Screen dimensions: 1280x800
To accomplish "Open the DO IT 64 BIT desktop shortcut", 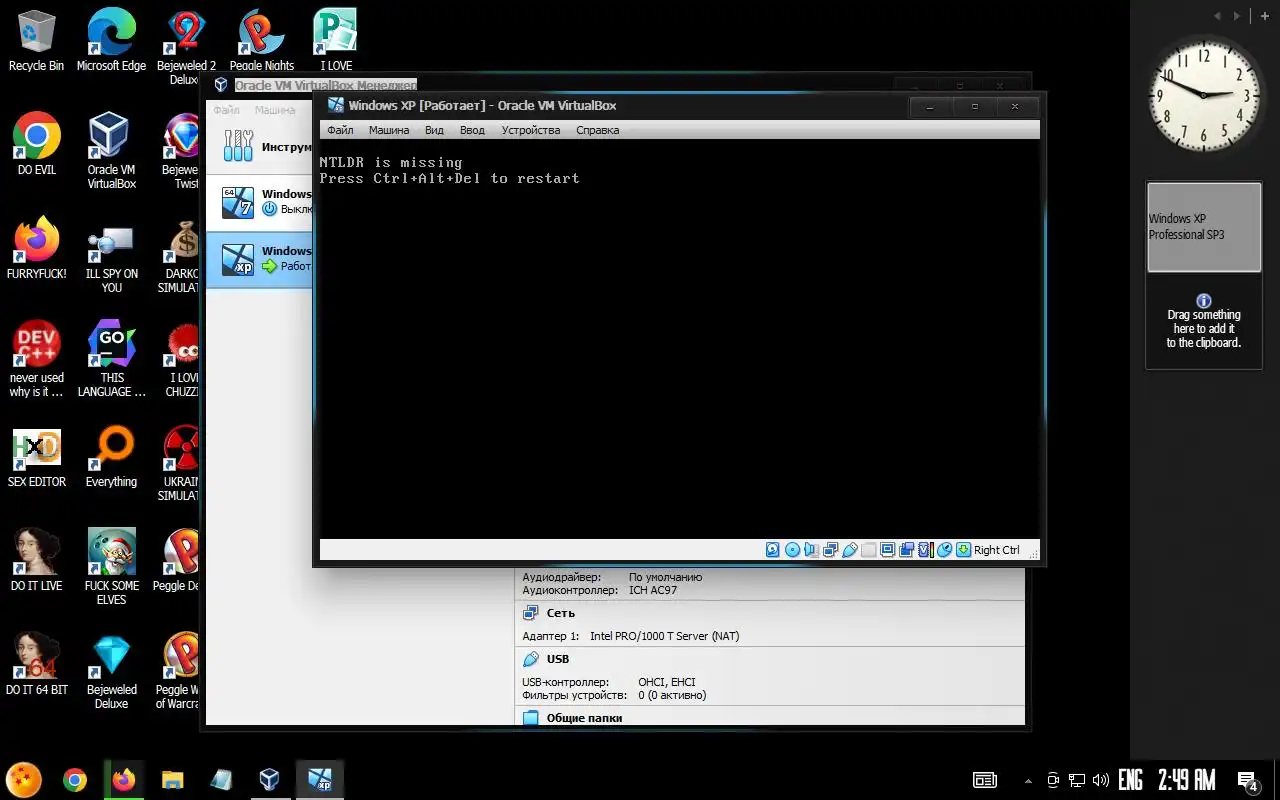I will (x=36, y=666).
